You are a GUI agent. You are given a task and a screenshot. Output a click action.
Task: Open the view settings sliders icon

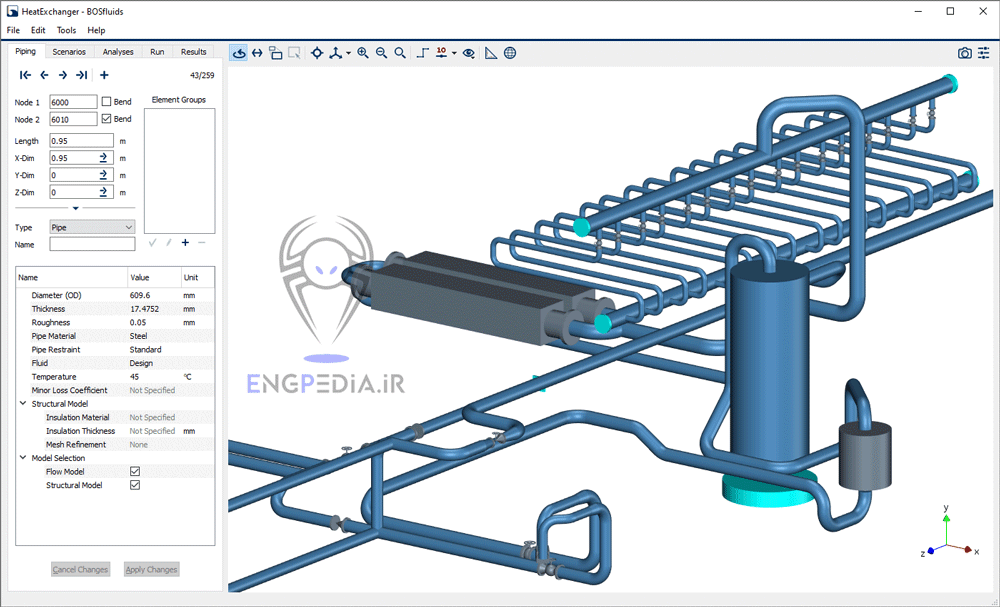(441, 53)
